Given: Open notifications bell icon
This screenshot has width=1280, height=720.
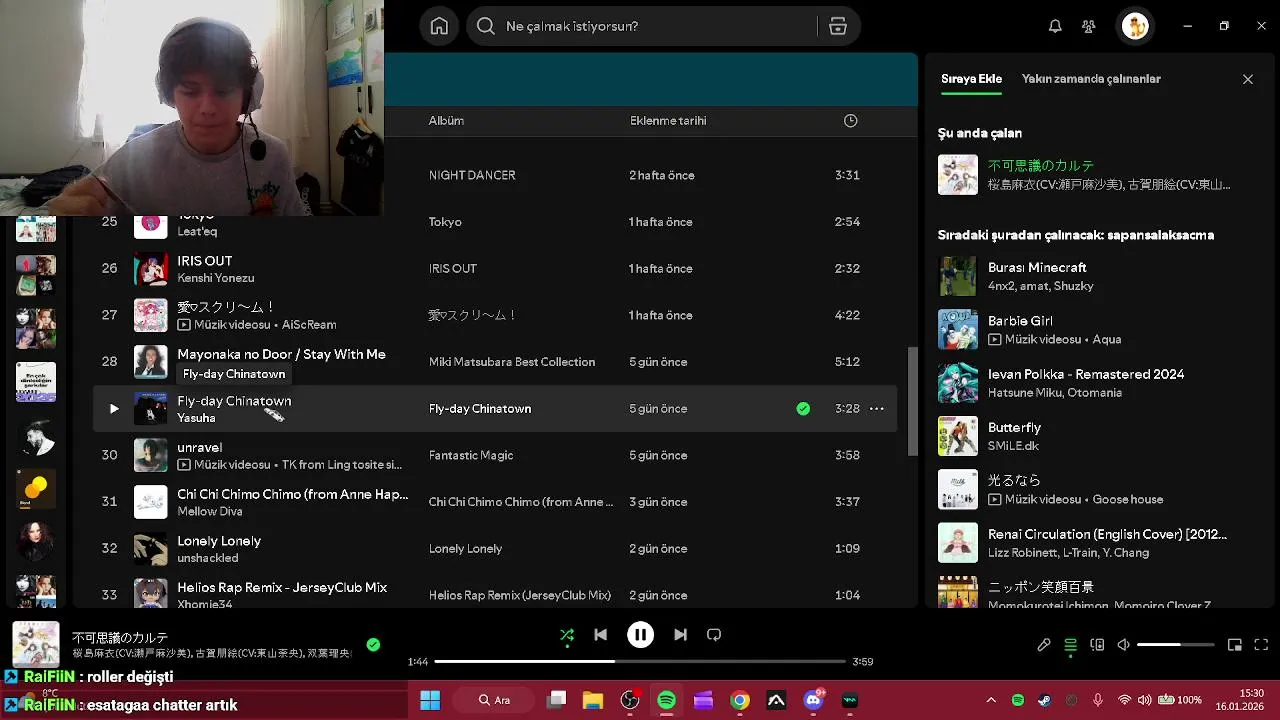Looking at the screenshot, I should coord(1055,26).
